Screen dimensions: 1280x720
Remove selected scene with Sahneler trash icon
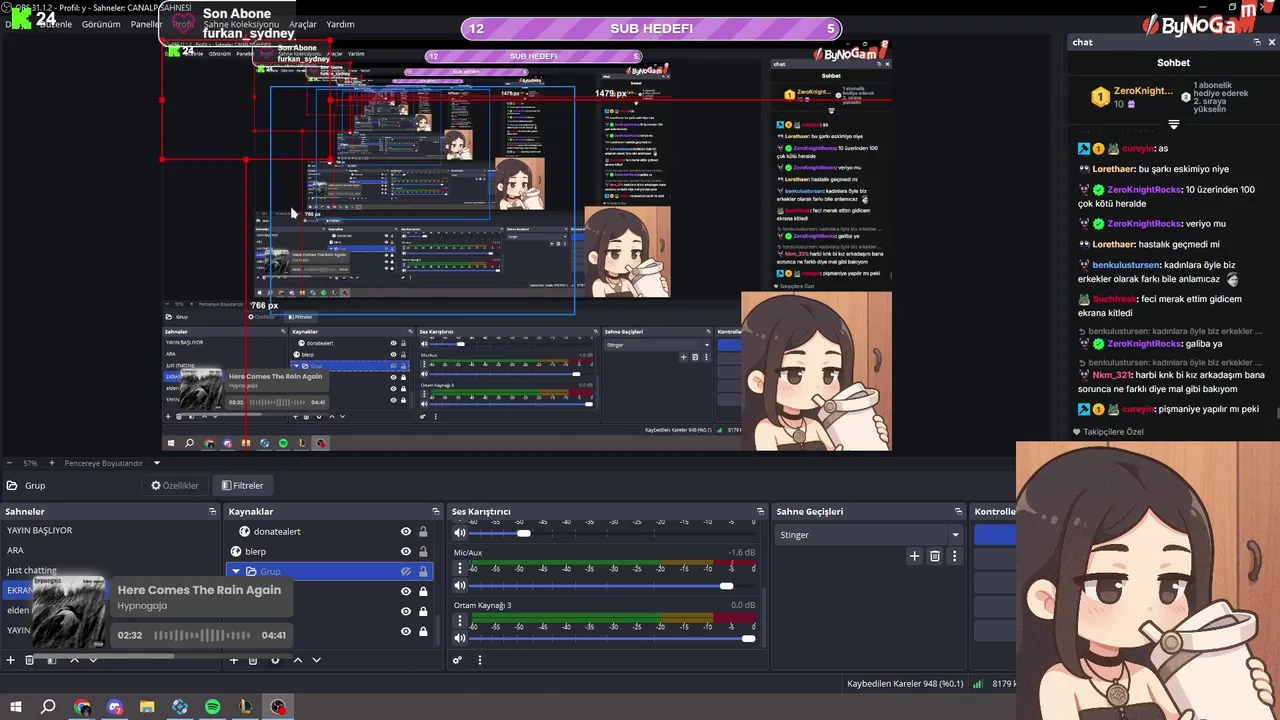[30, 660]
